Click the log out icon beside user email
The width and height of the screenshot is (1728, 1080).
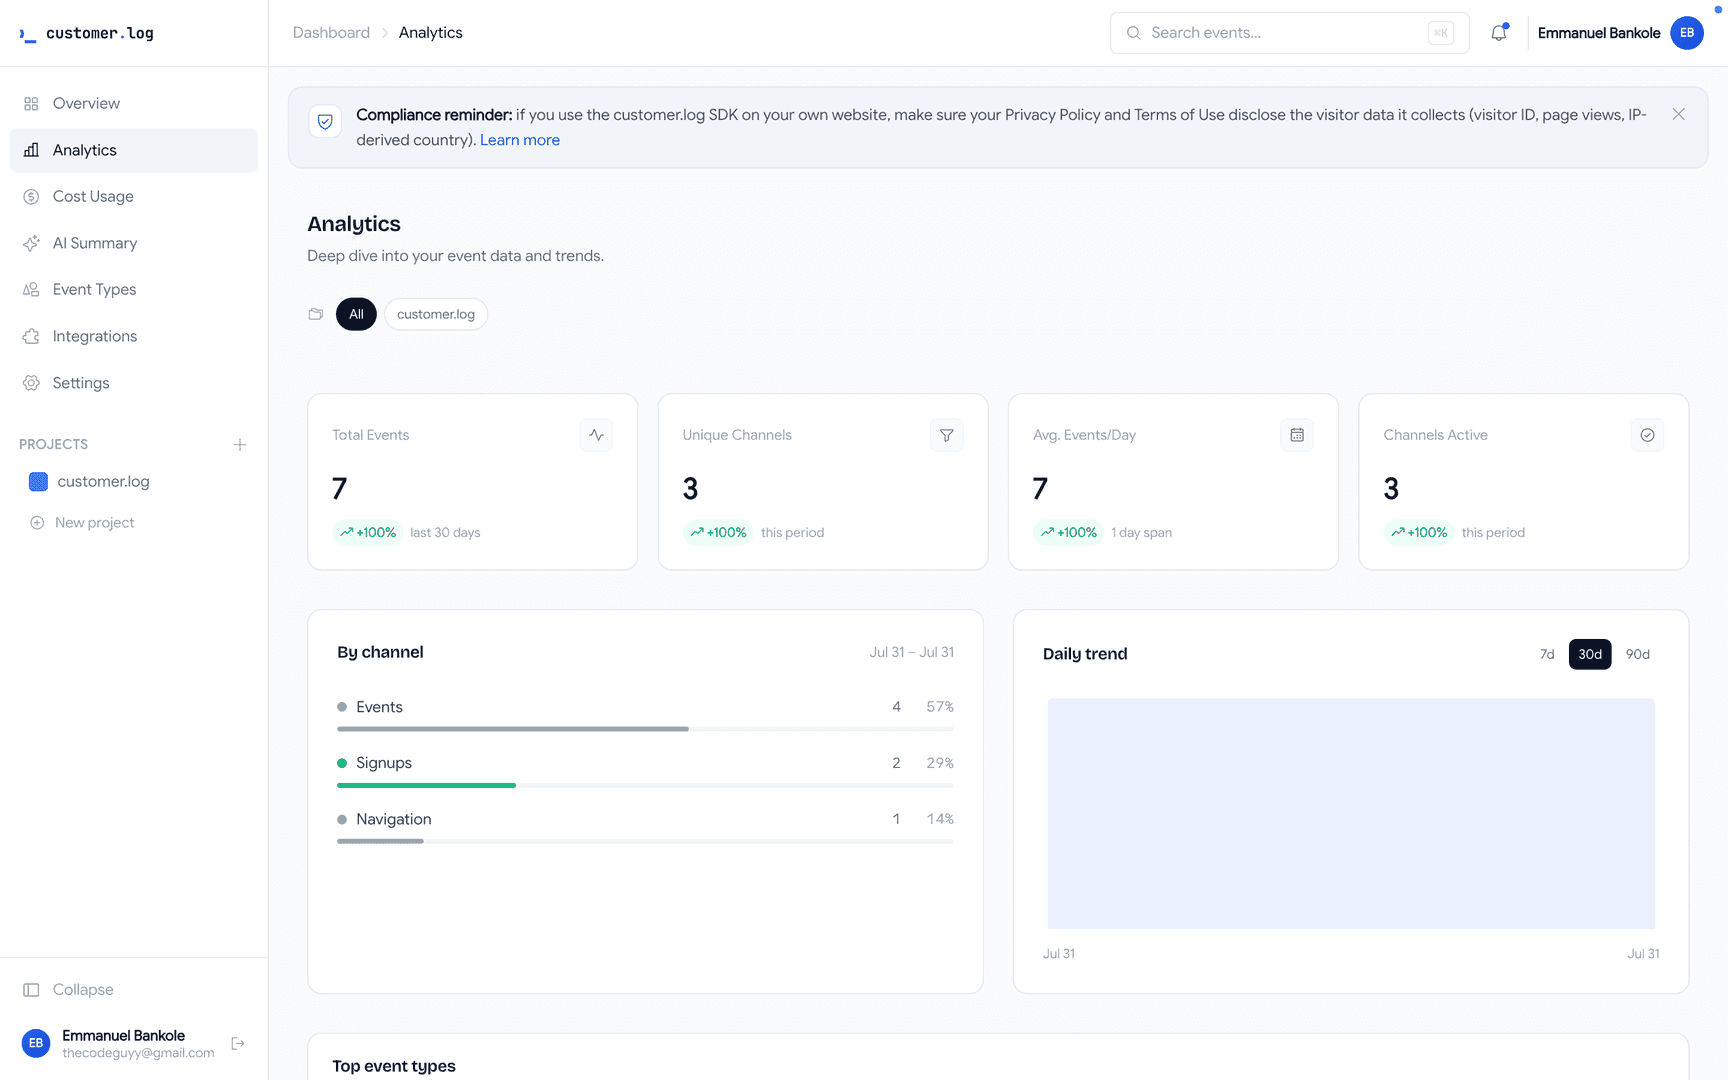click(x=238, y=1044)
